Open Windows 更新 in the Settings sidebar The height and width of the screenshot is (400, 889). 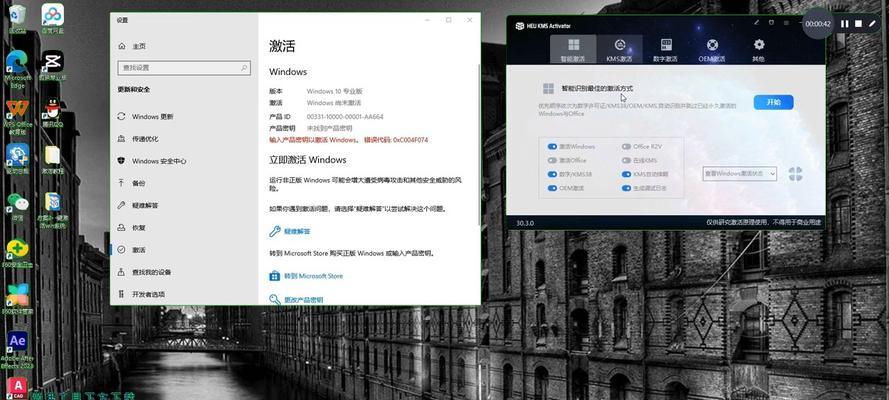coord(184,116)
